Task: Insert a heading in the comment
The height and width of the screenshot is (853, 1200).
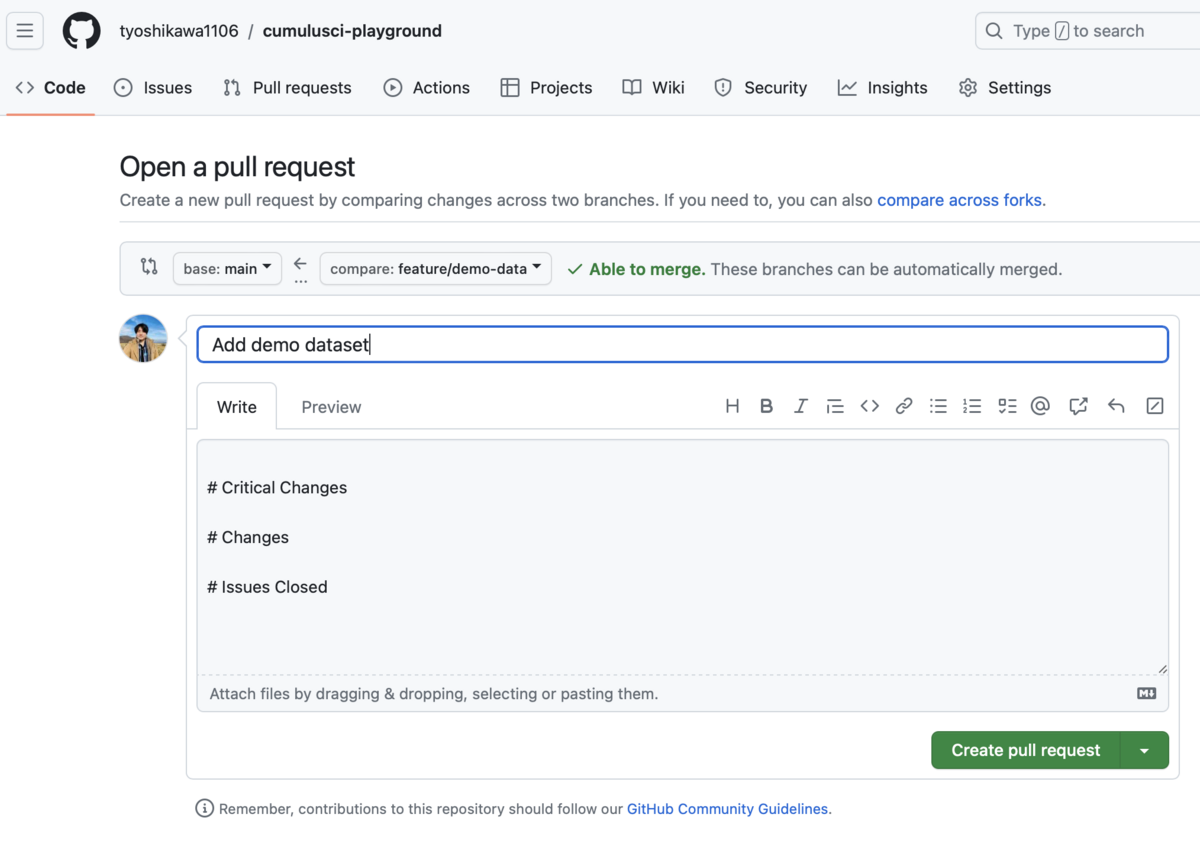Action: (x=732, y=406)
